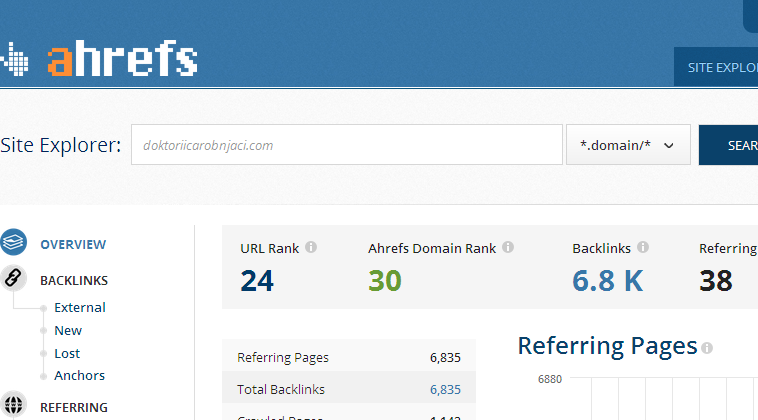This screenshot has height=420, width=758.
Task: Click the Total Backlinks row label
Action: [281, 390]
